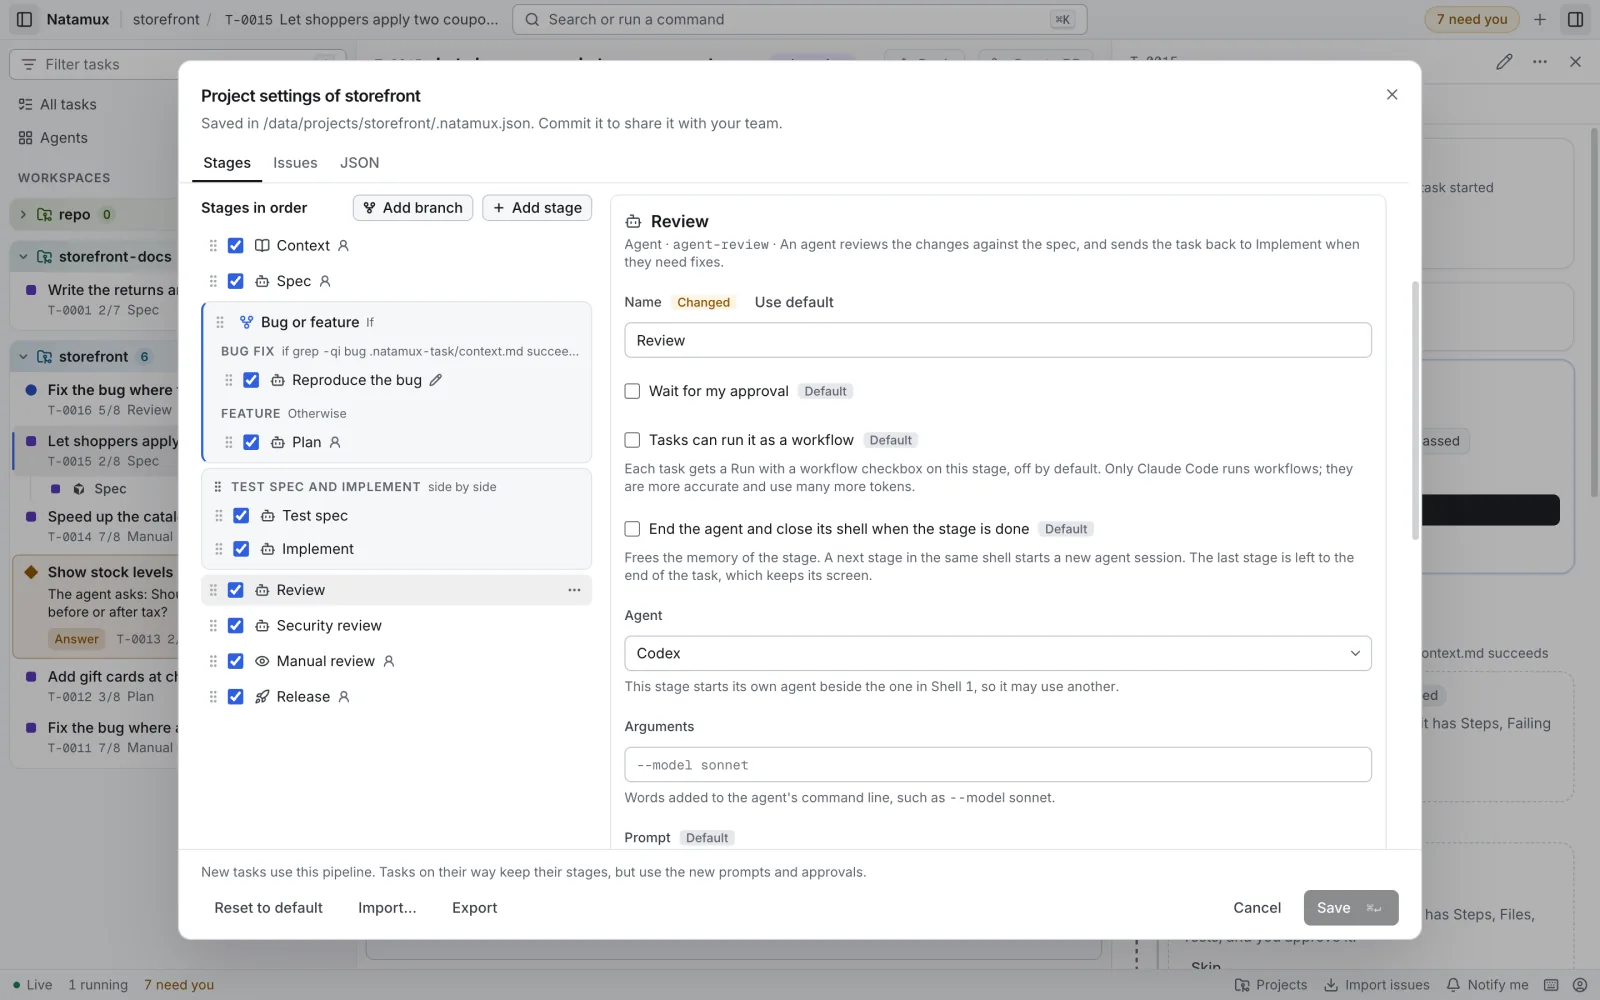Screen dimensions: 1600x1000
Task: Open the new tab plus icon
Action: pos(1540,19)
